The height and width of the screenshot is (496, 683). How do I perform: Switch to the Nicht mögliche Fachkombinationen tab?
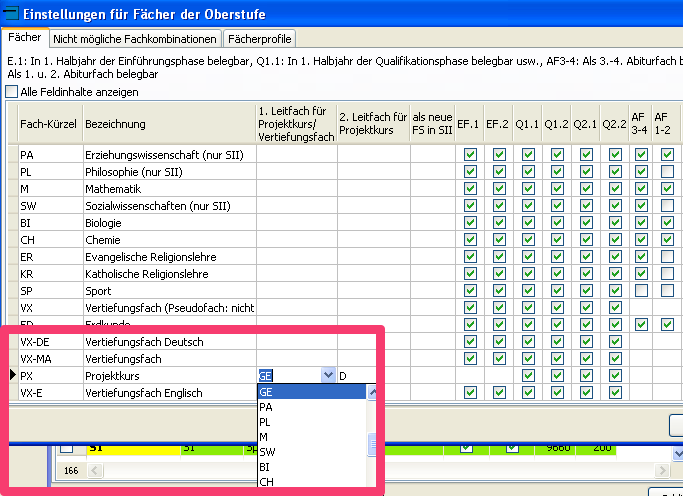coord(136,39)
